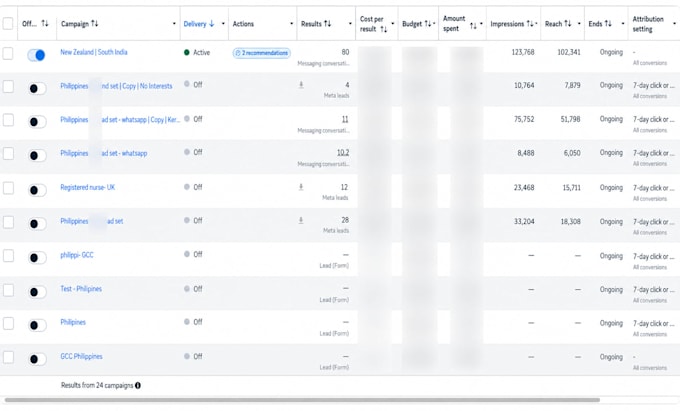680x411 pixels.
Task: Sort campaigns by Campaign name arrows
Action: click(x=95, y=23)
